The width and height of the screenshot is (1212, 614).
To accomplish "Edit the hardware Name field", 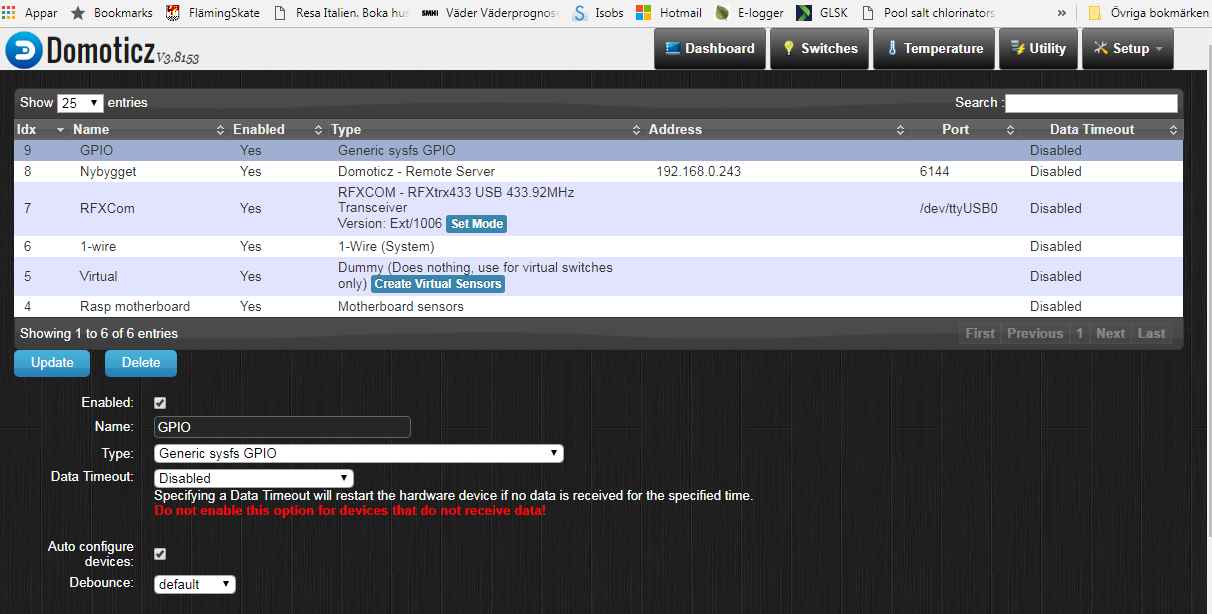I will (x=283, y=427).
